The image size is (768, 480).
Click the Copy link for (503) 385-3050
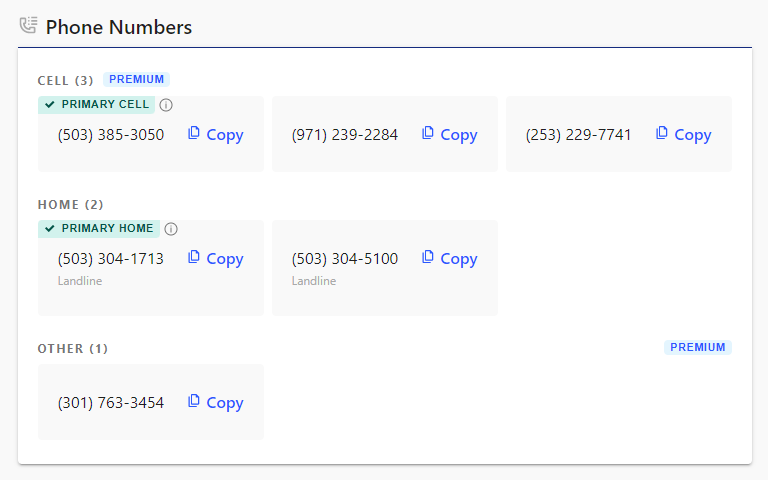click(216, 134)
